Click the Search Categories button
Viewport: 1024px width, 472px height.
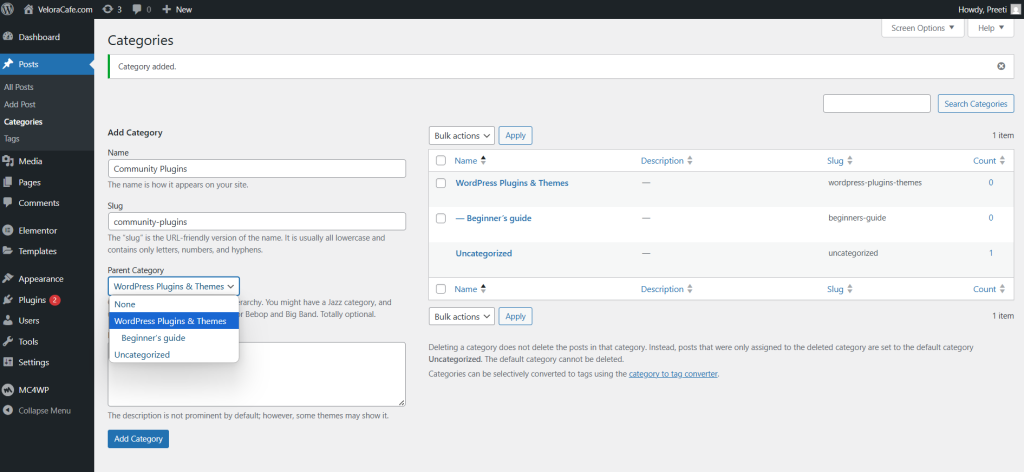pos(976,104)
